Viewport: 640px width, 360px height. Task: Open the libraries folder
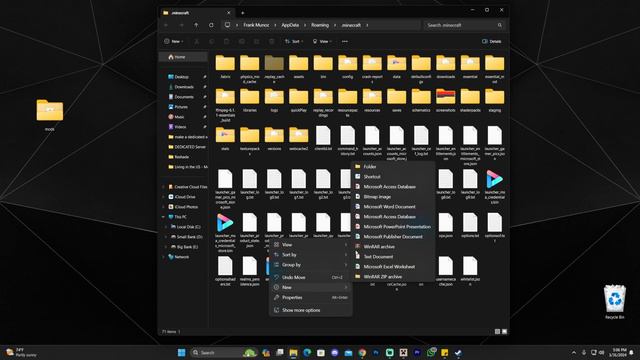tap(249, 100)
